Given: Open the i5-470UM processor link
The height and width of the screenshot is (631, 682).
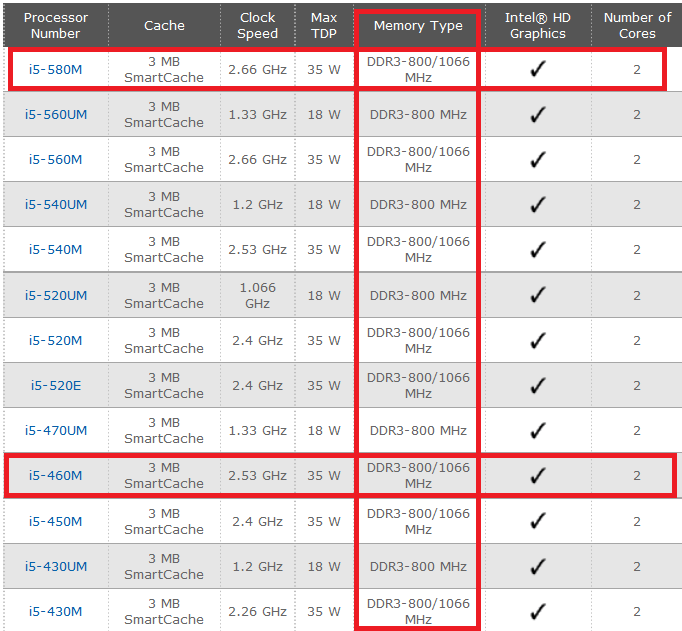Looking at the screenshot, I should [x=56, y=431].
